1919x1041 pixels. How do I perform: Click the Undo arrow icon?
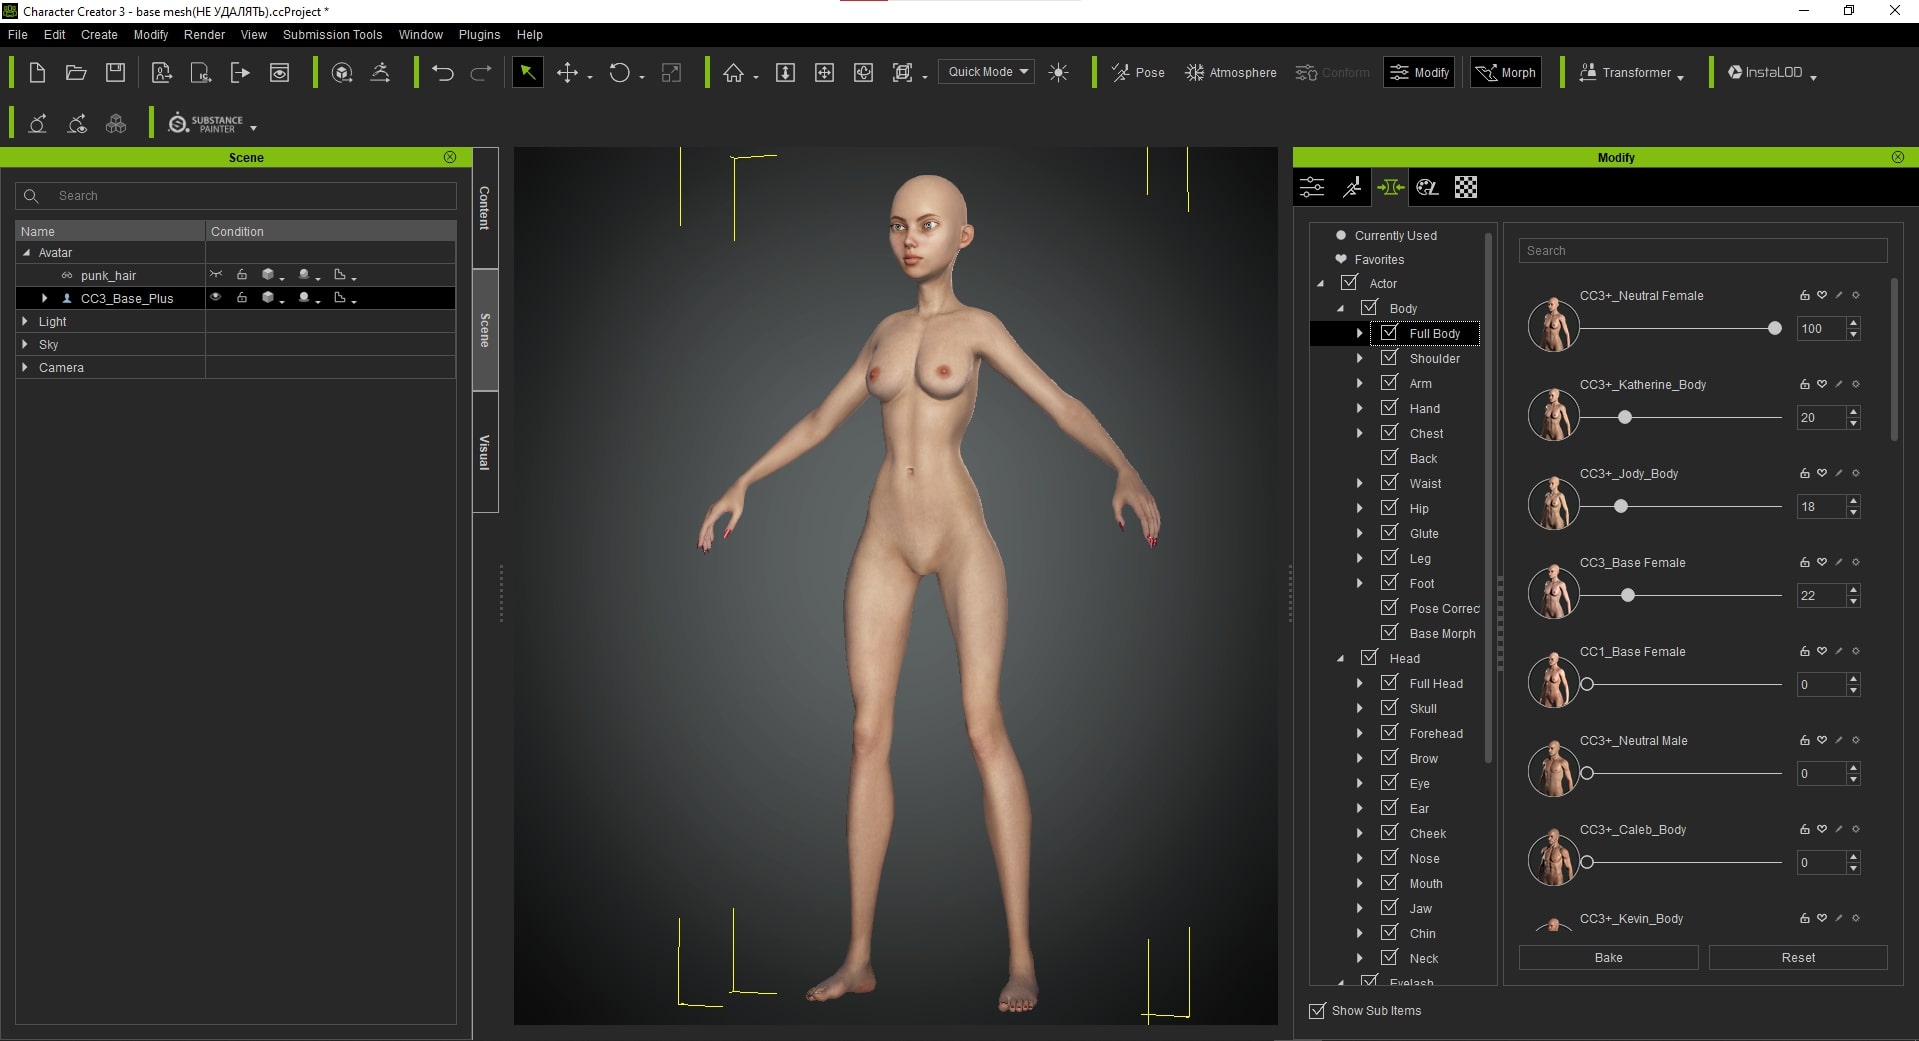pyautogui.click(x=443, y=72)
